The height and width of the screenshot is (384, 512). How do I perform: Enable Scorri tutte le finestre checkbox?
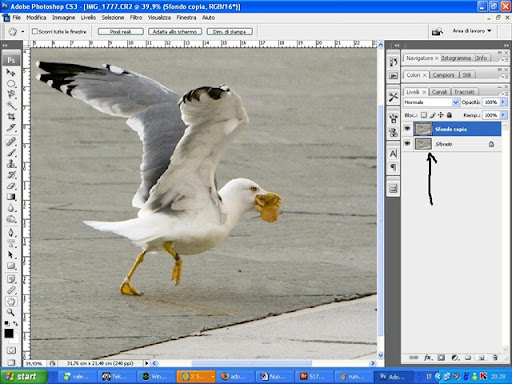[35, 31]
